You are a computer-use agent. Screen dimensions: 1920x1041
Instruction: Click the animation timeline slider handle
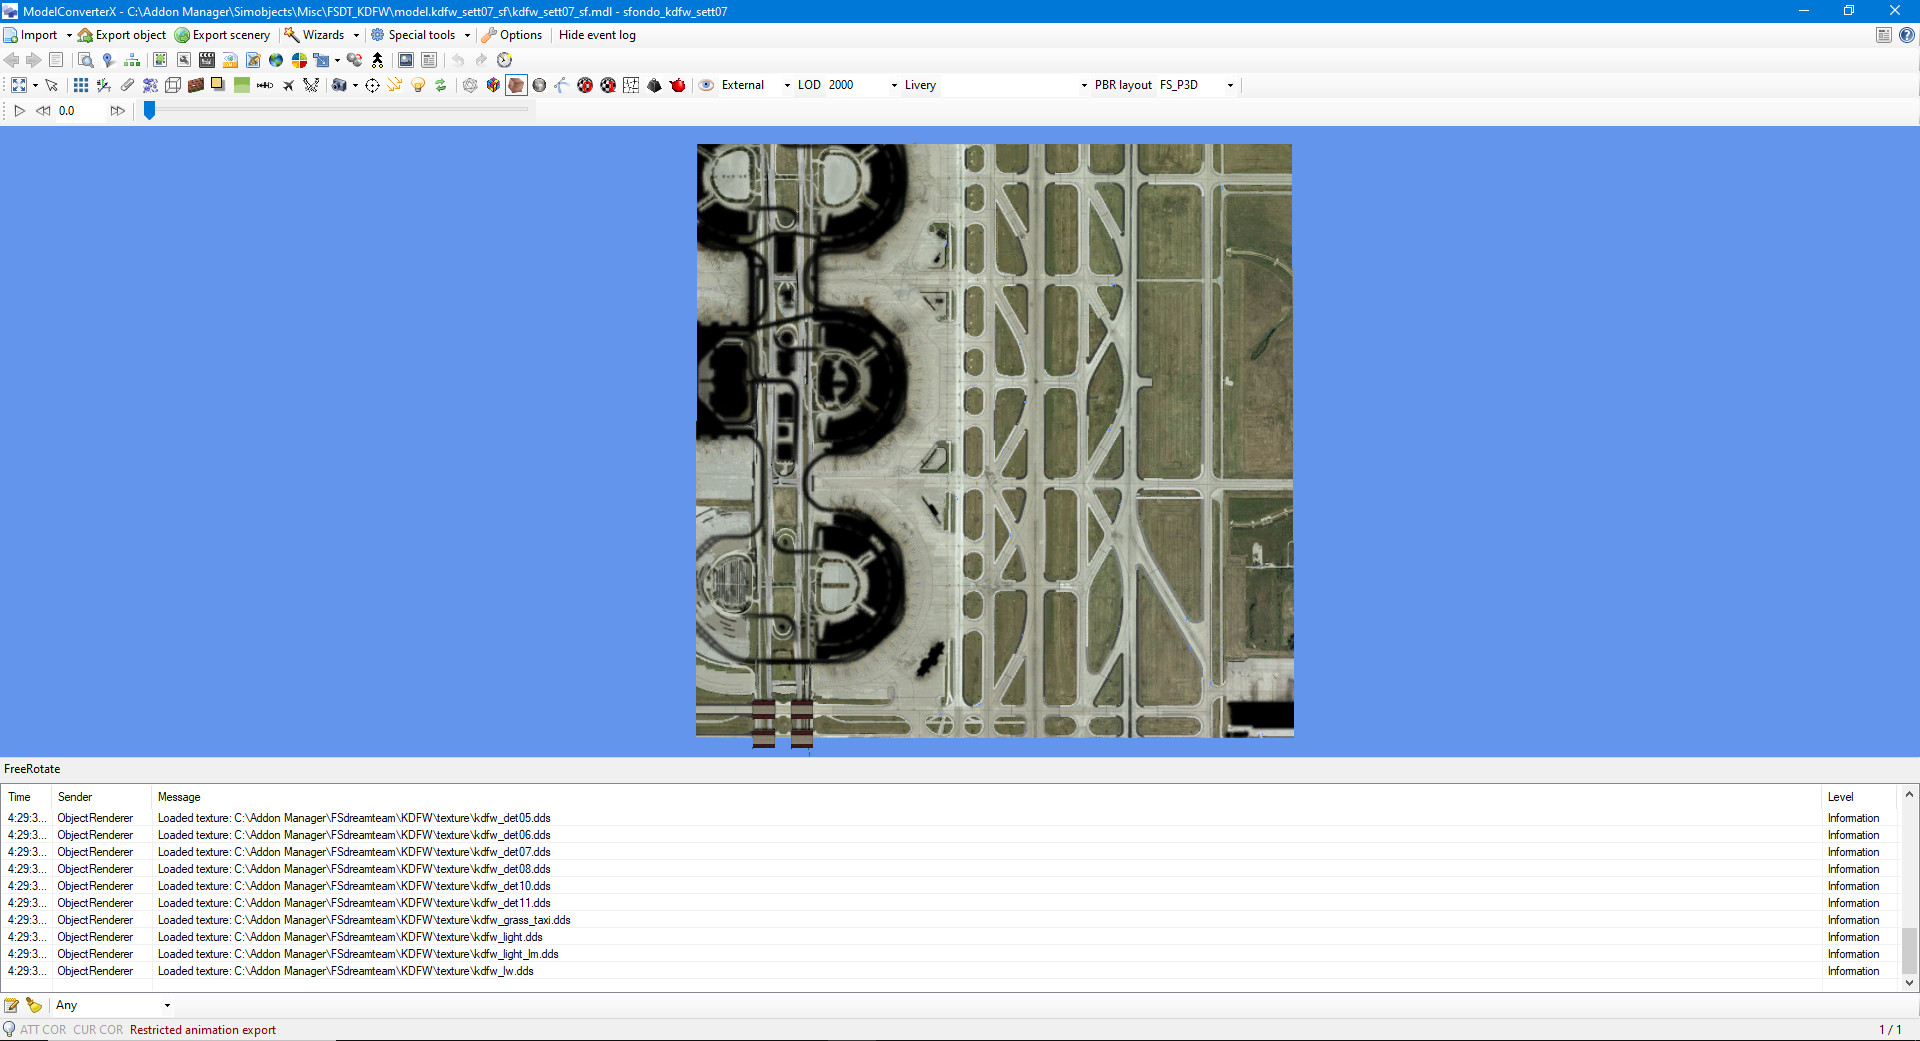149,110
